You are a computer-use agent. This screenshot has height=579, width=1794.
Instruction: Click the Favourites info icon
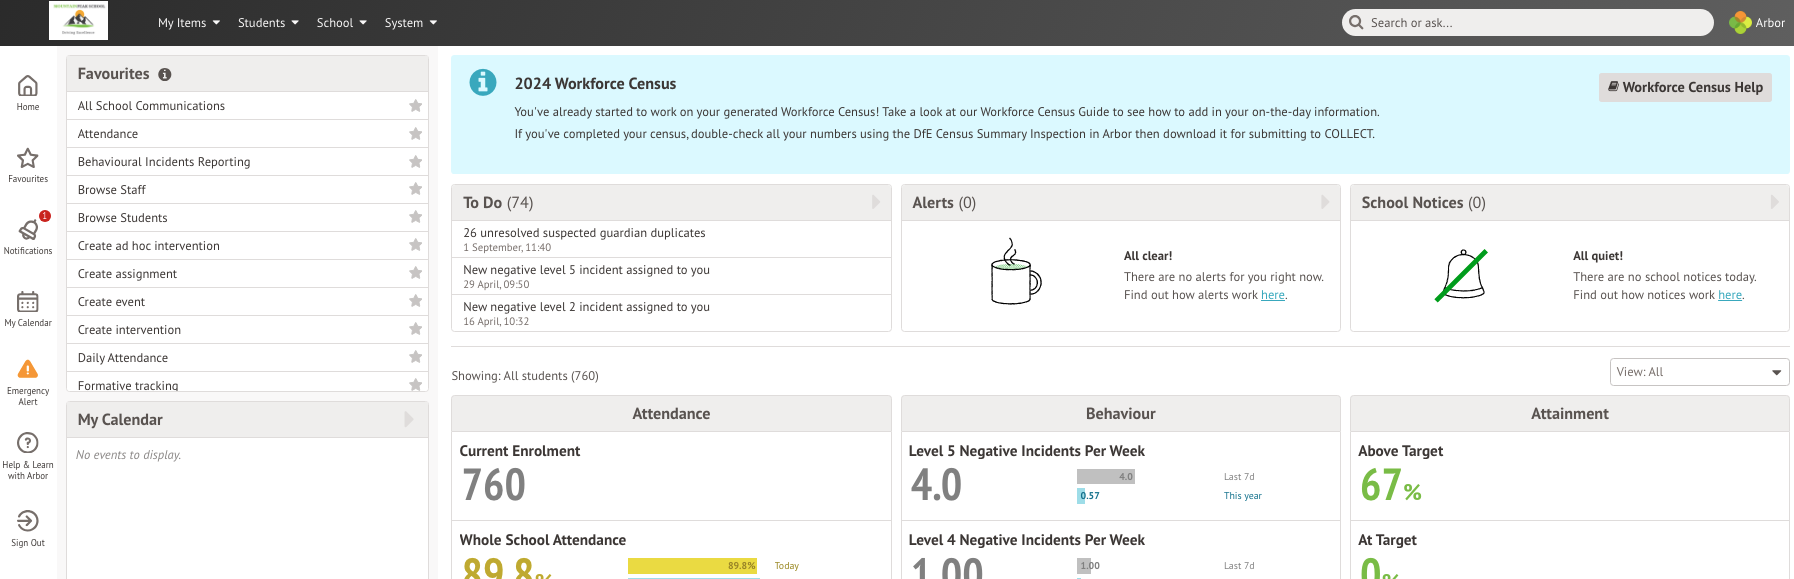pyautogui.click(x=165, y=74)
